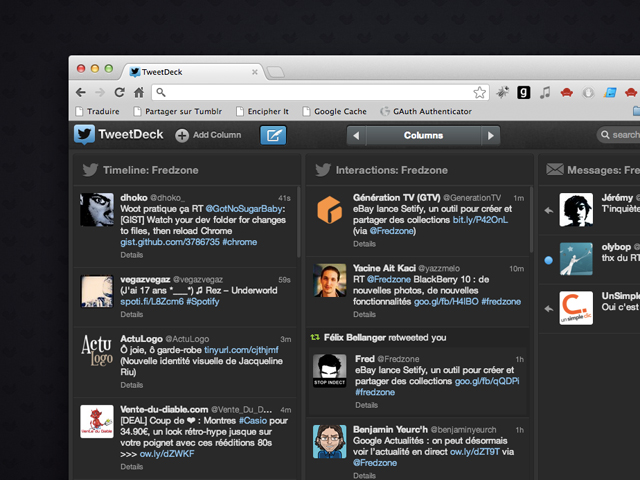Open the Google Cache bookmark
The height and width of the screenshot is (480, 640).
click(335, 111)
